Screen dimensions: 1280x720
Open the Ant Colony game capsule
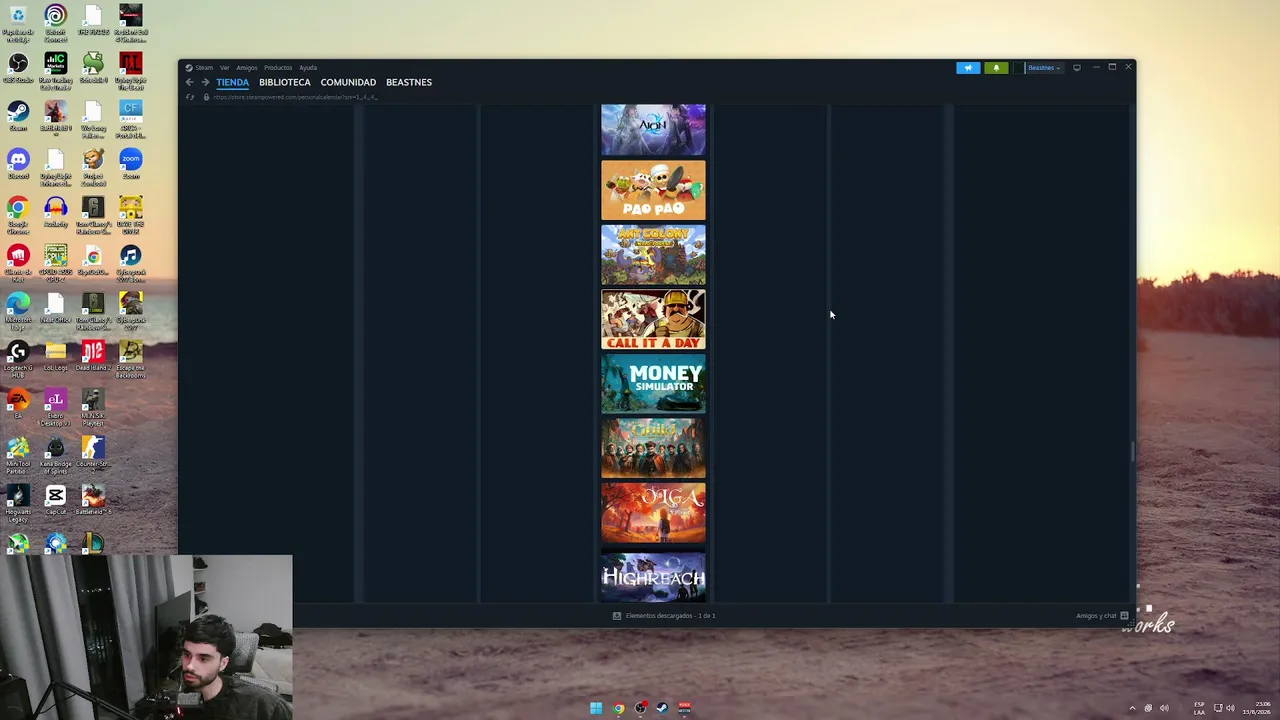[x=653, y=255]
